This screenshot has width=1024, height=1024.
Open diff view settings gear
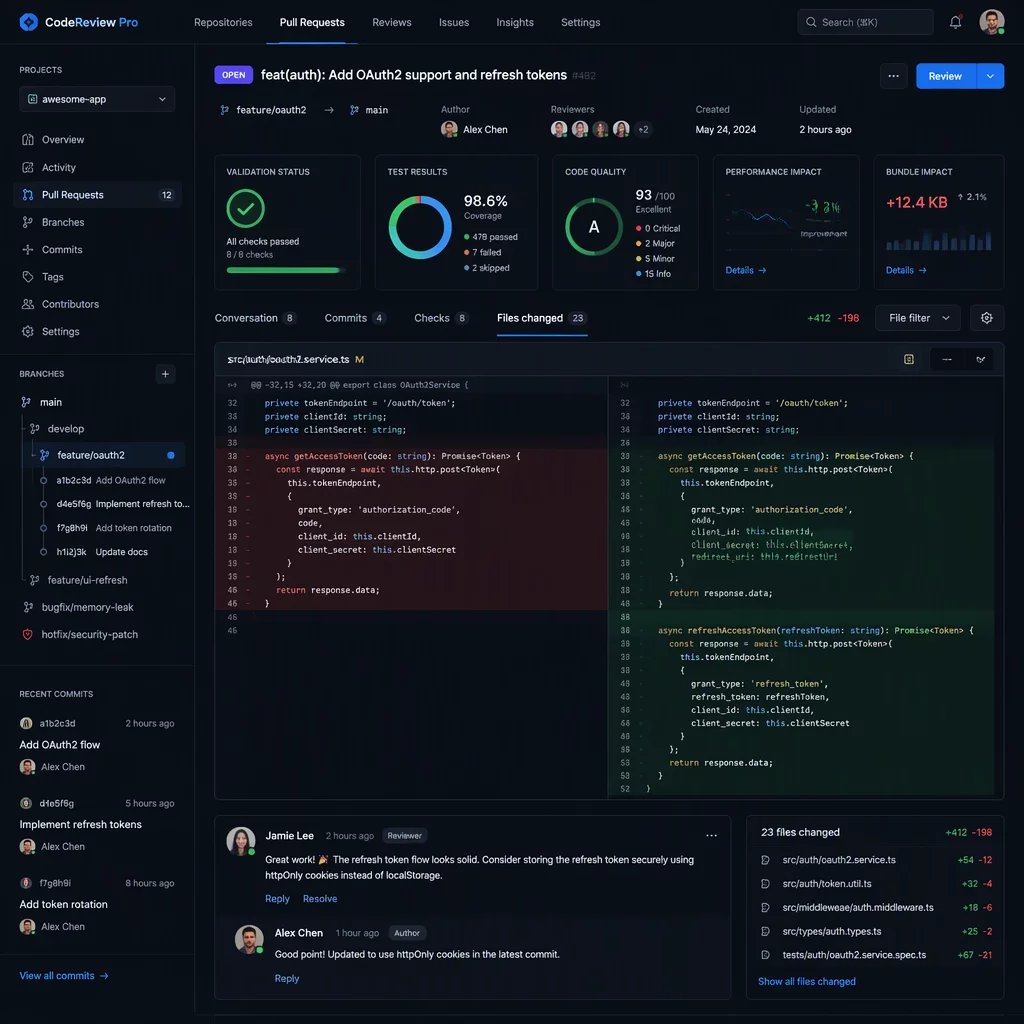[986, 318]
